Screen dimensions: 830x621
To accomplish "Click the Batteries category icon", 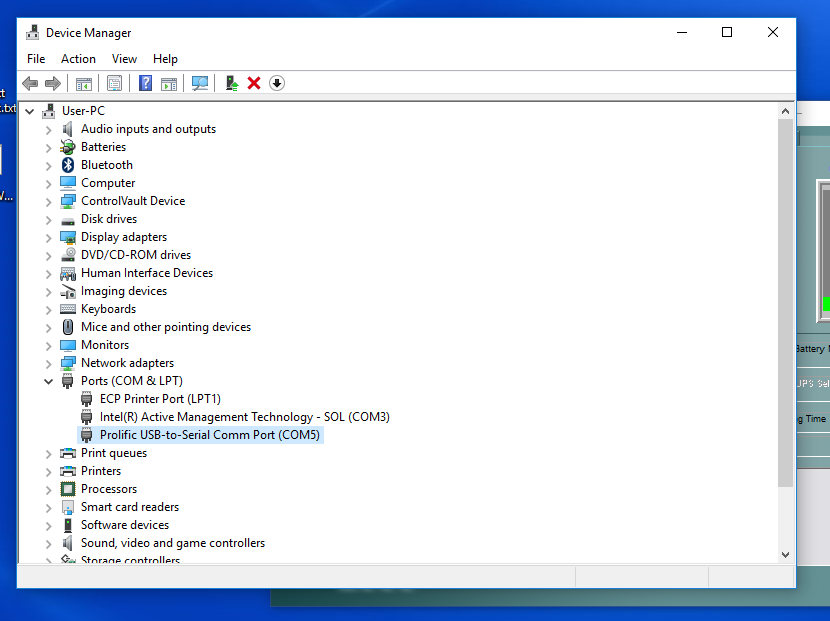I will tap(68, 147).
